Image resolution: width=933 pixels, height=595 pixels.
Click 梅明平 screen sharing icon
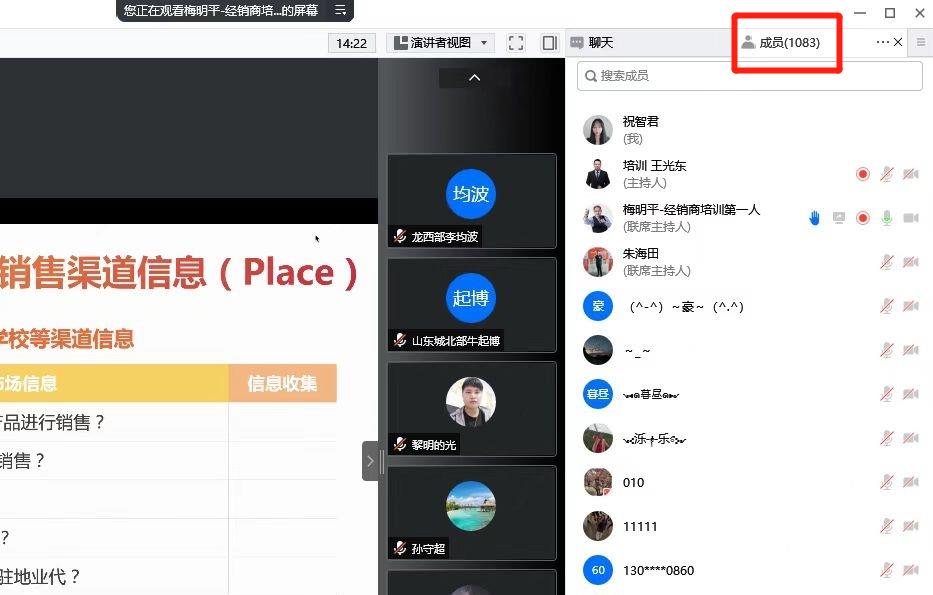click(x=839, y=218)
